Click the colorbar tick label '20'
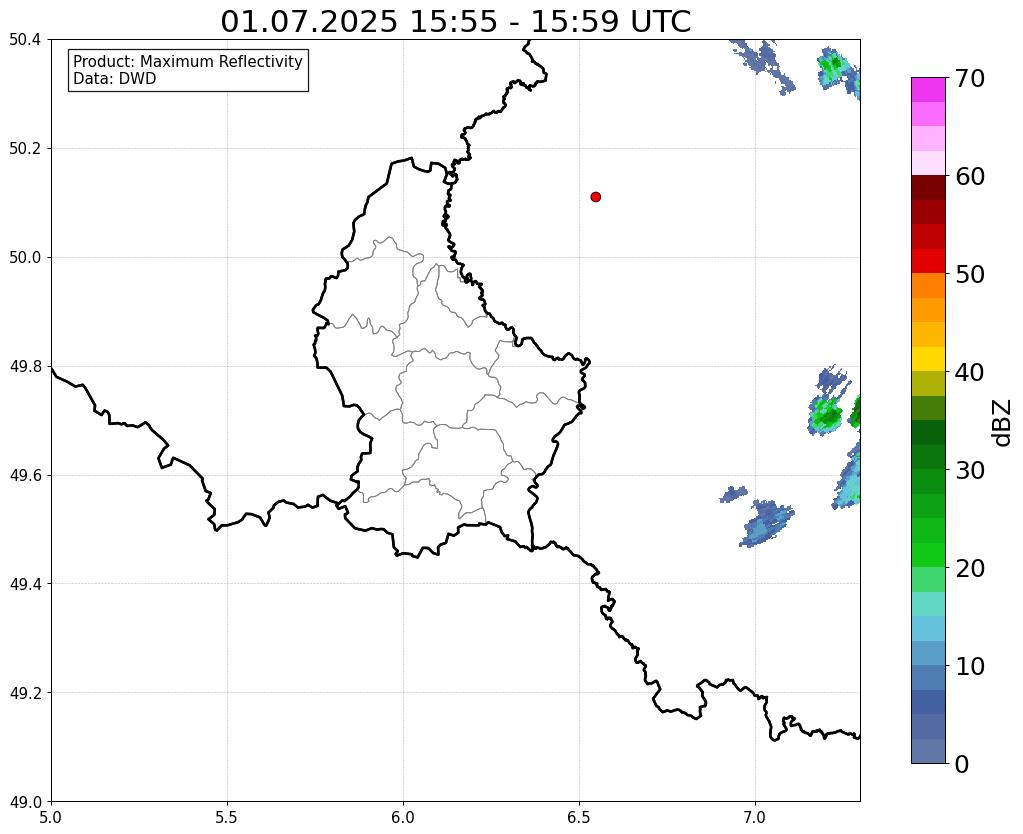1023x834 pixels. 970,568
